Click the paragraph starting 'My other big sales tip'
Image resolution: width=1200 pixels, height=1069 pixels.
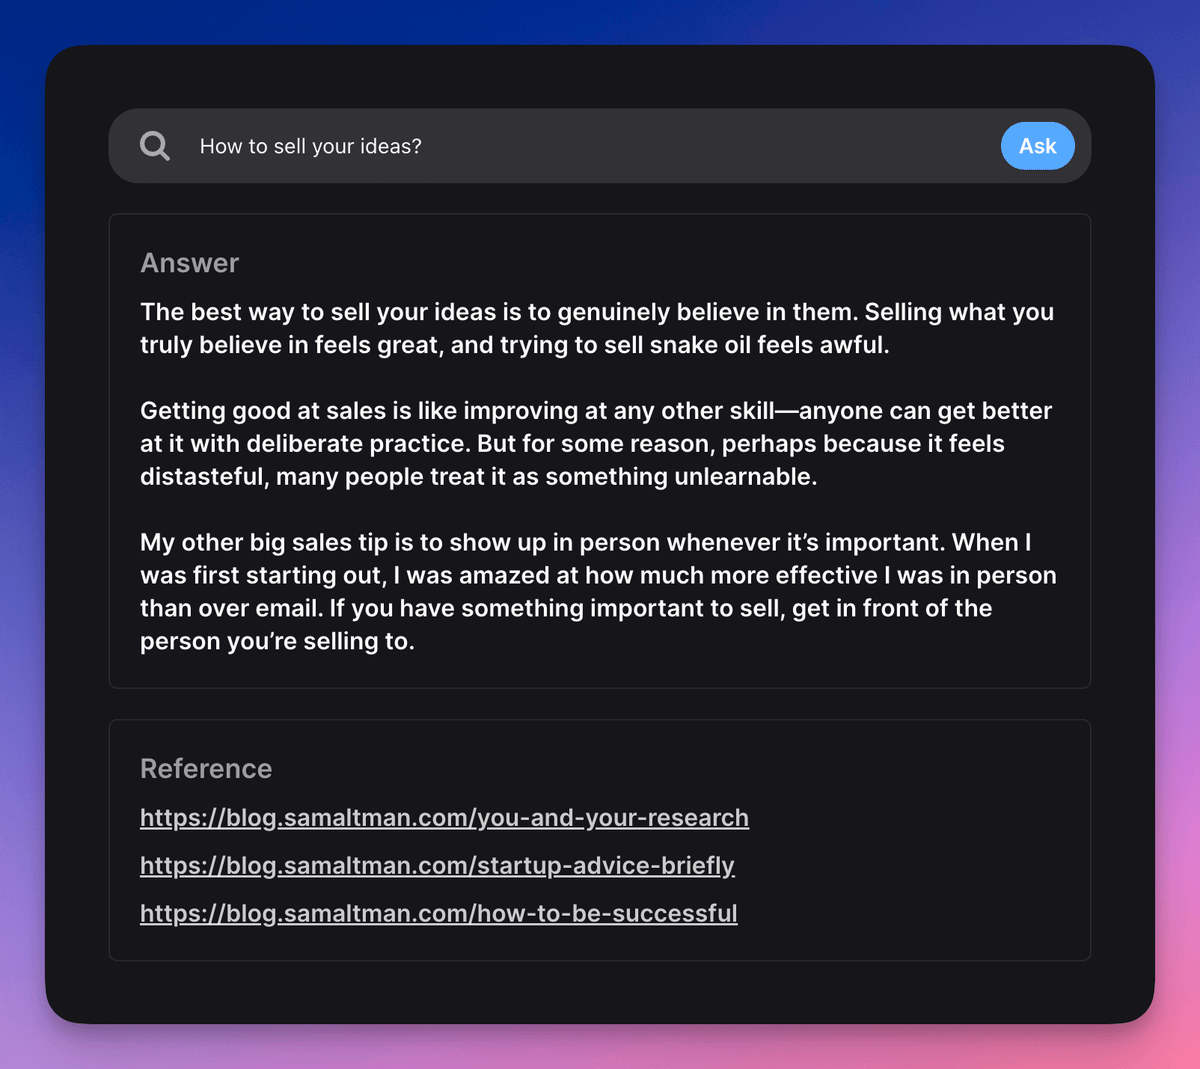coord(598,591)
